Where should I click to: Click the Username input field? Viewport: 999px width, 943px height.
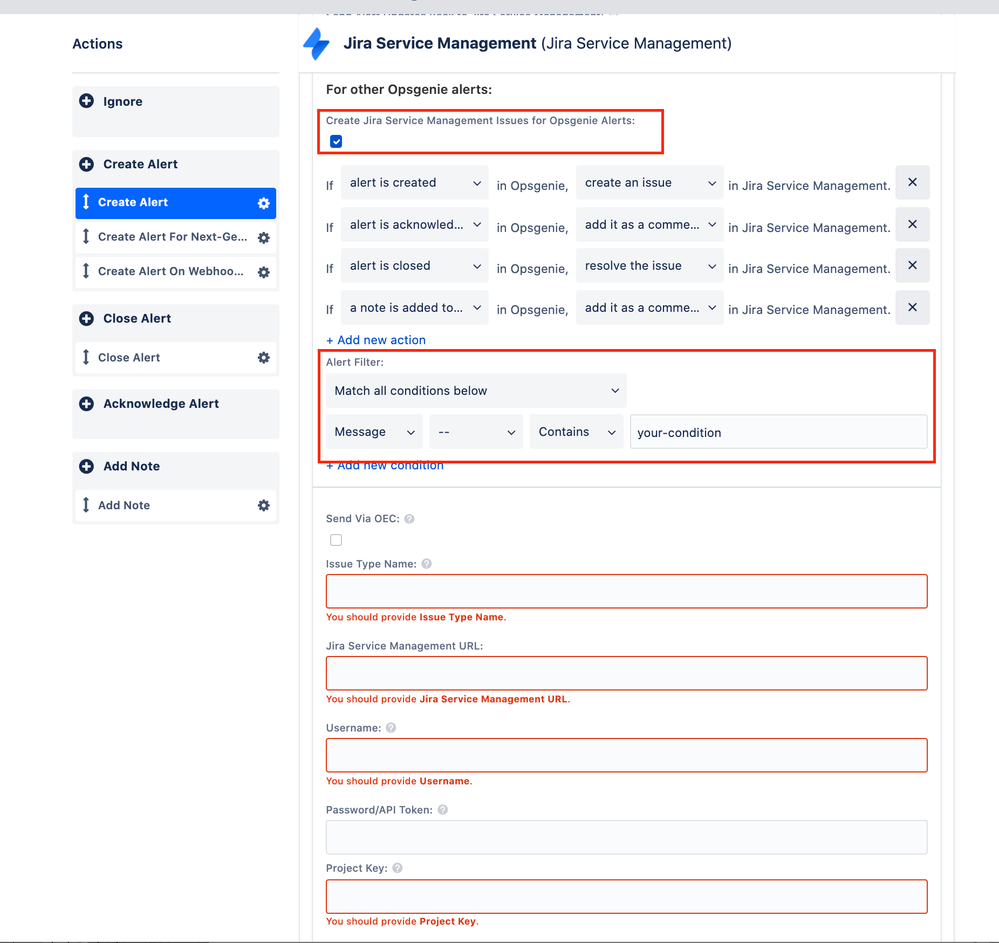tap(627, 755)
